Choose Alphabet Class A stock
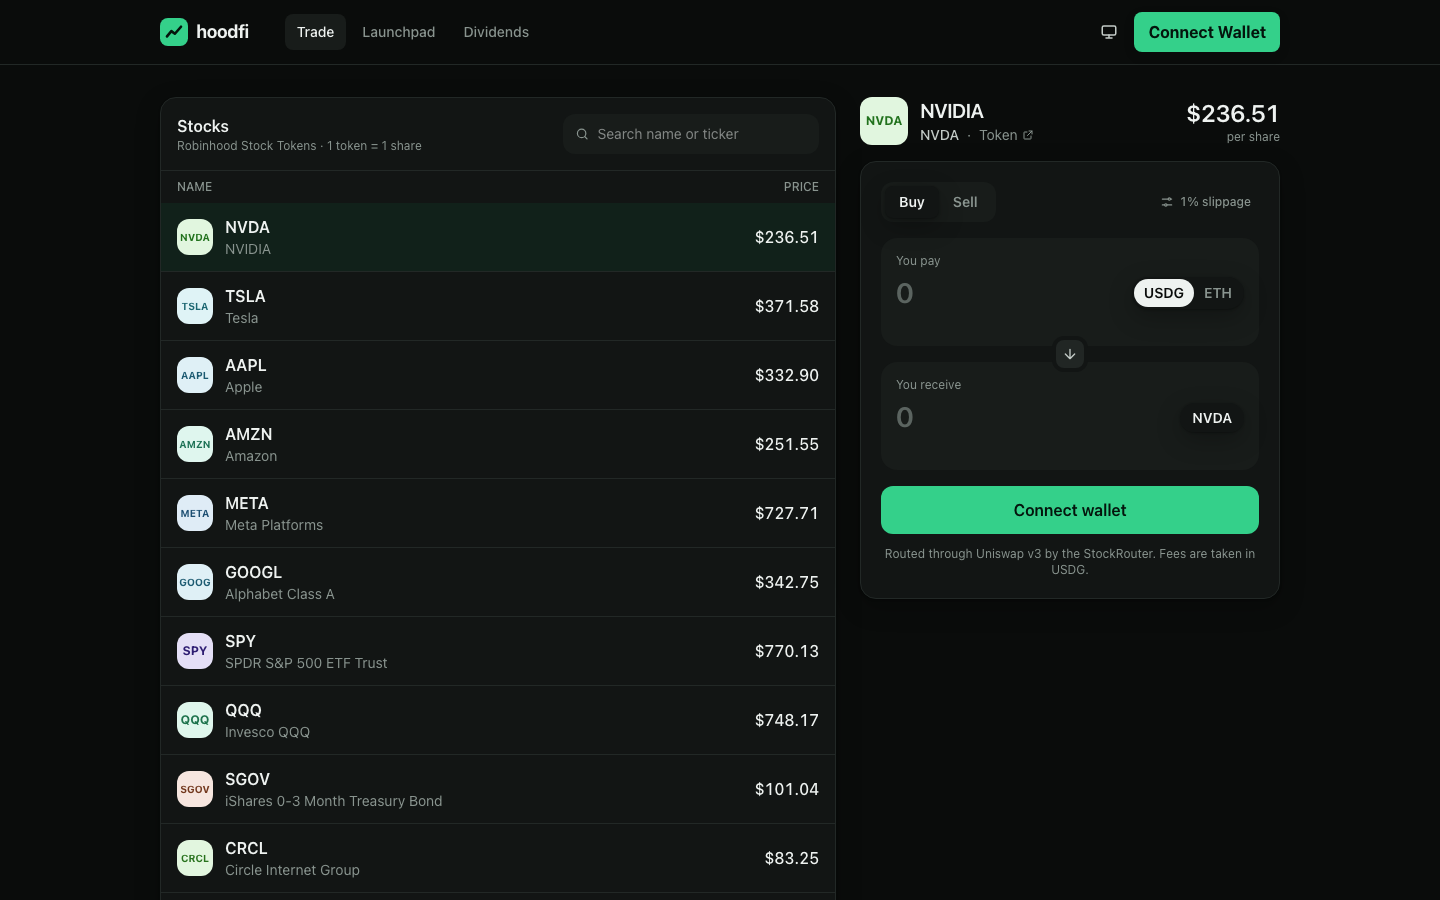 tap(280, 594)
